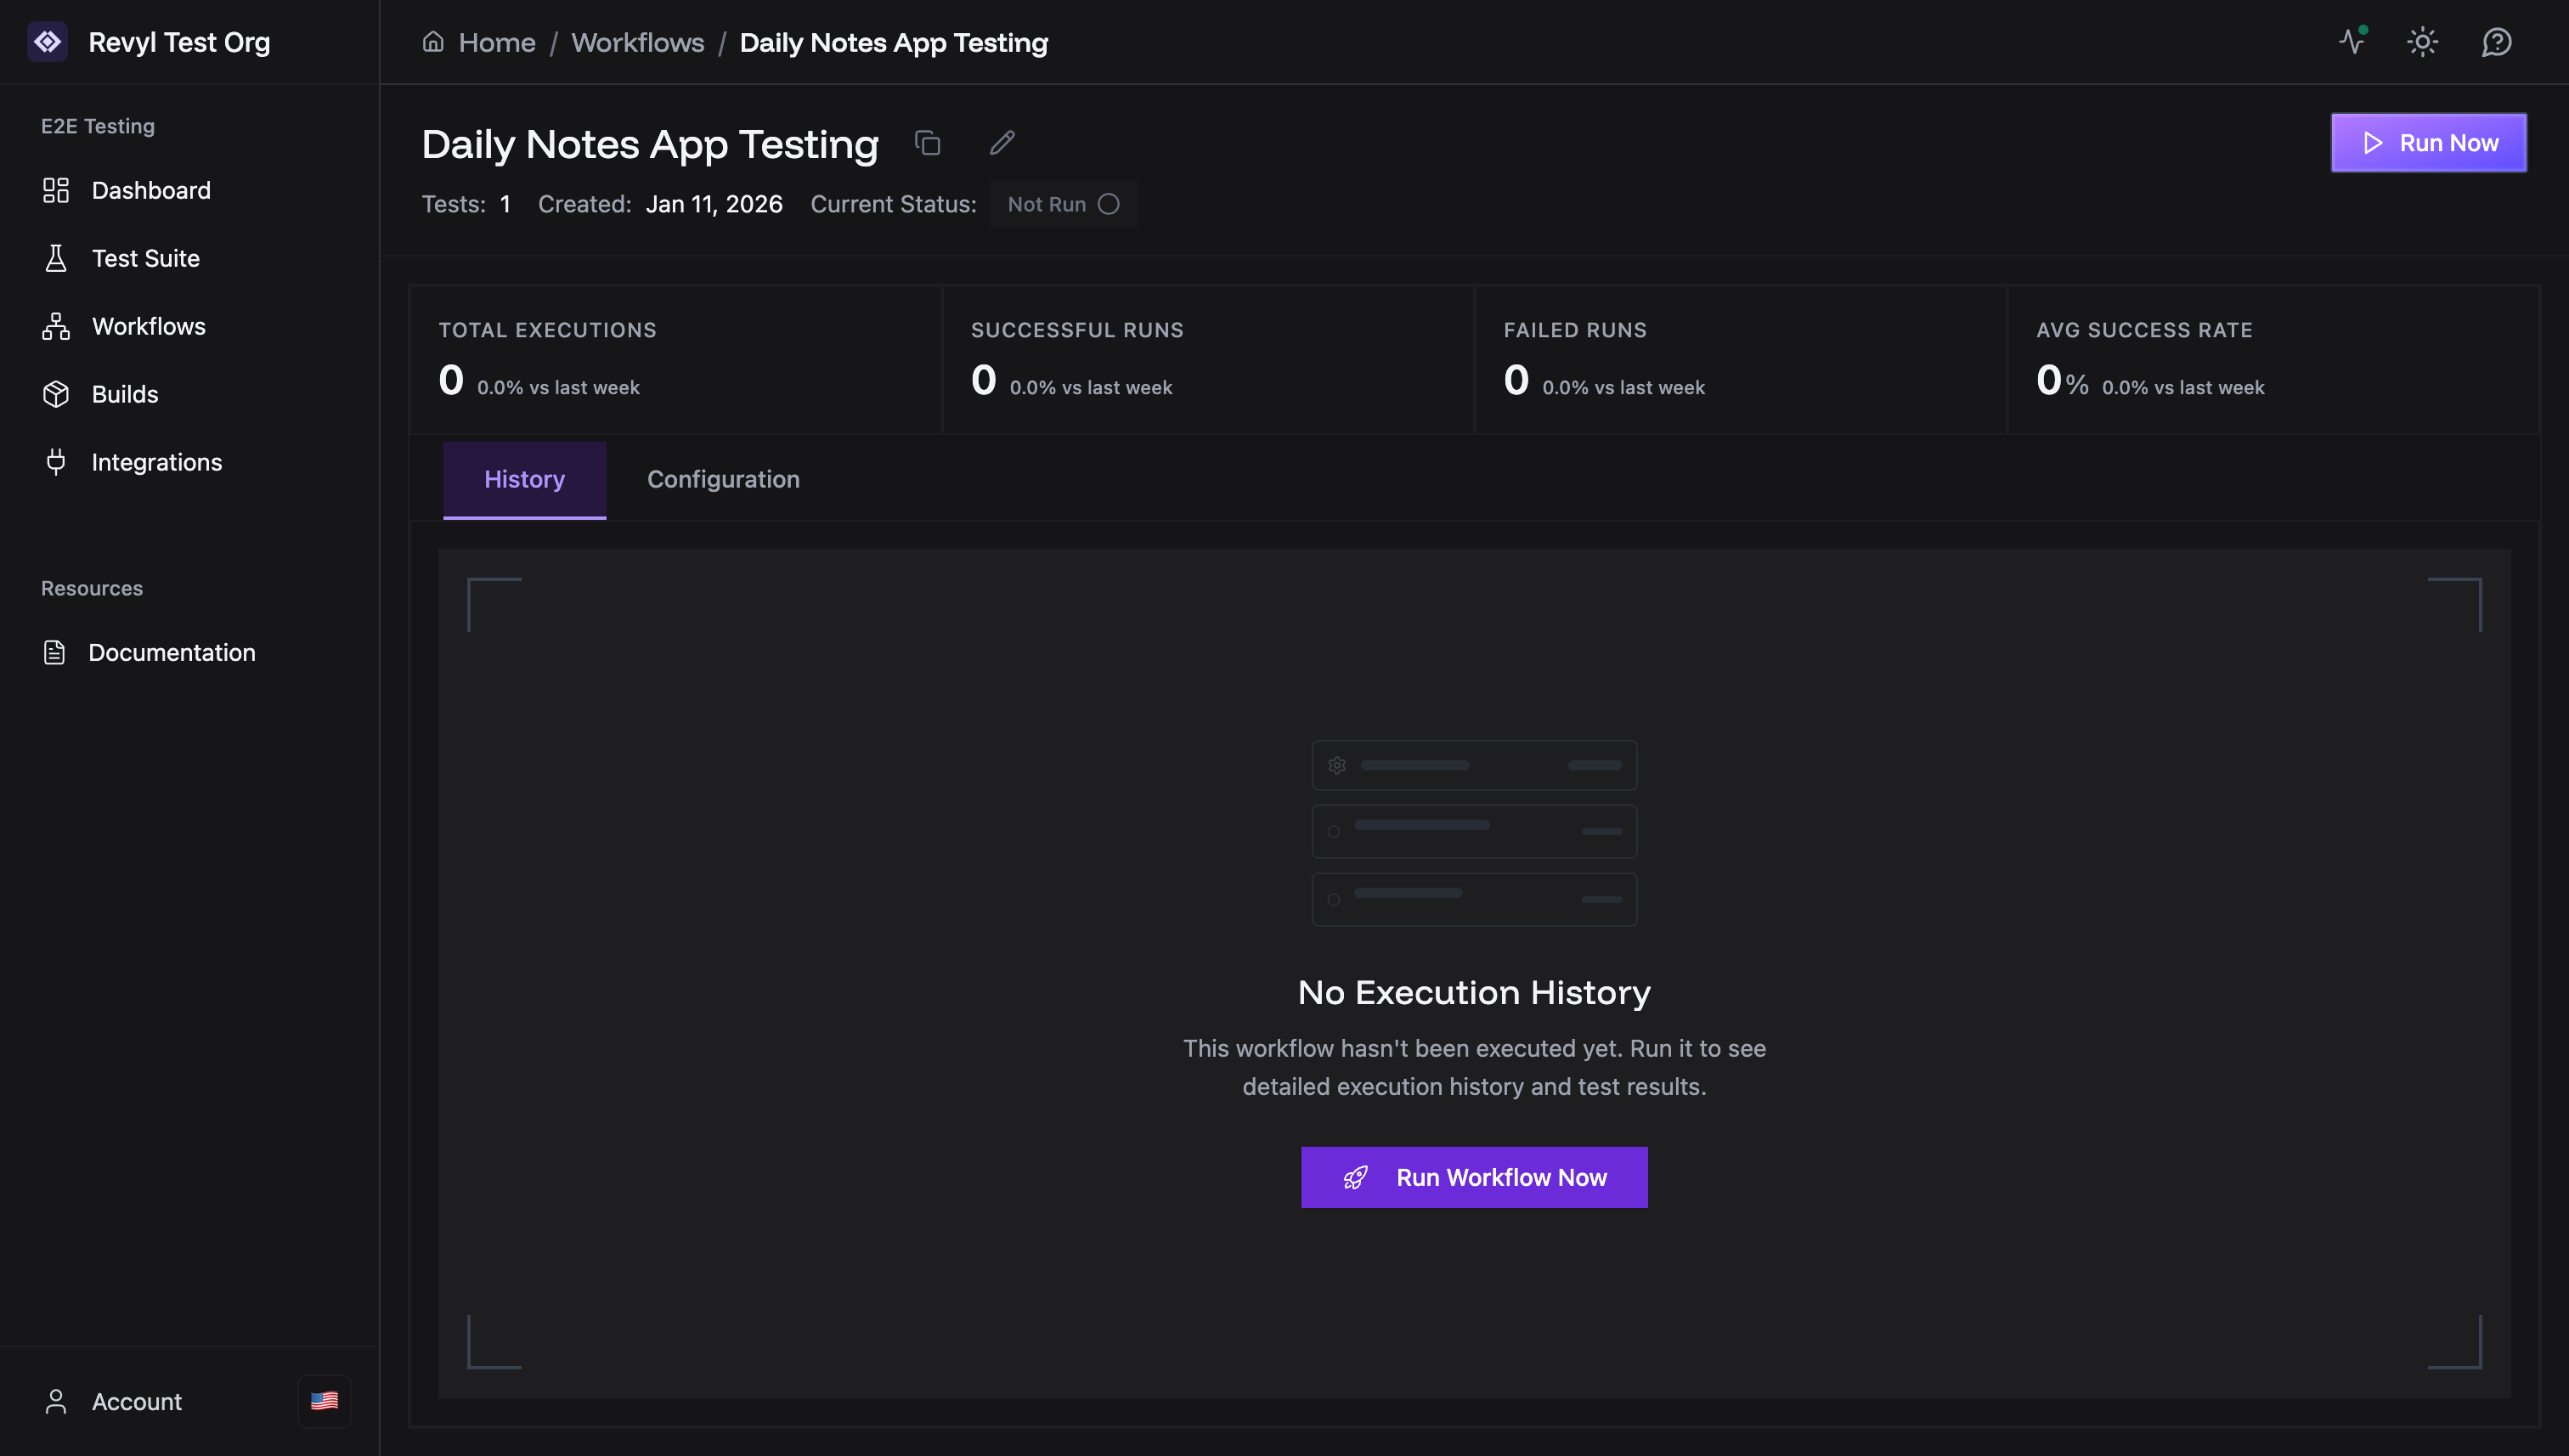Open Home from the breadcrumb
This screenshot has width=2569, height=1456.
[x=496, y=42]
